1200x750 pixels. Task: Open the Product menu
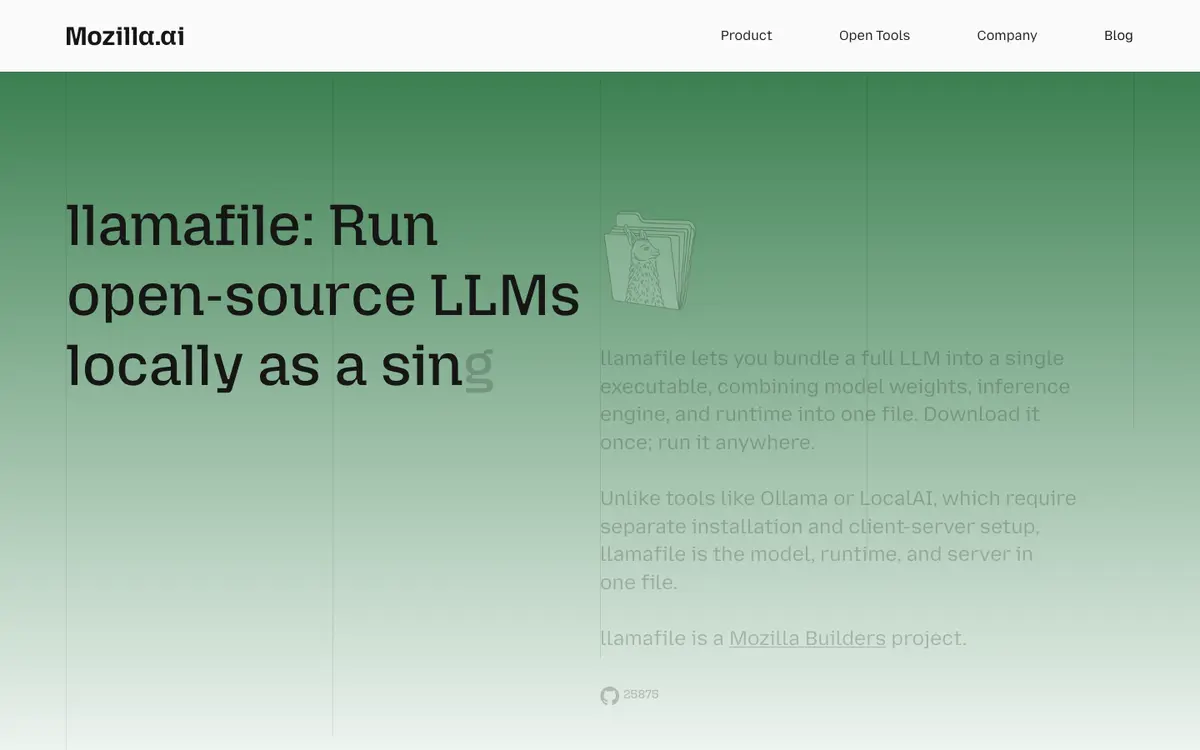pyautogui.click(x=746, y=35)
